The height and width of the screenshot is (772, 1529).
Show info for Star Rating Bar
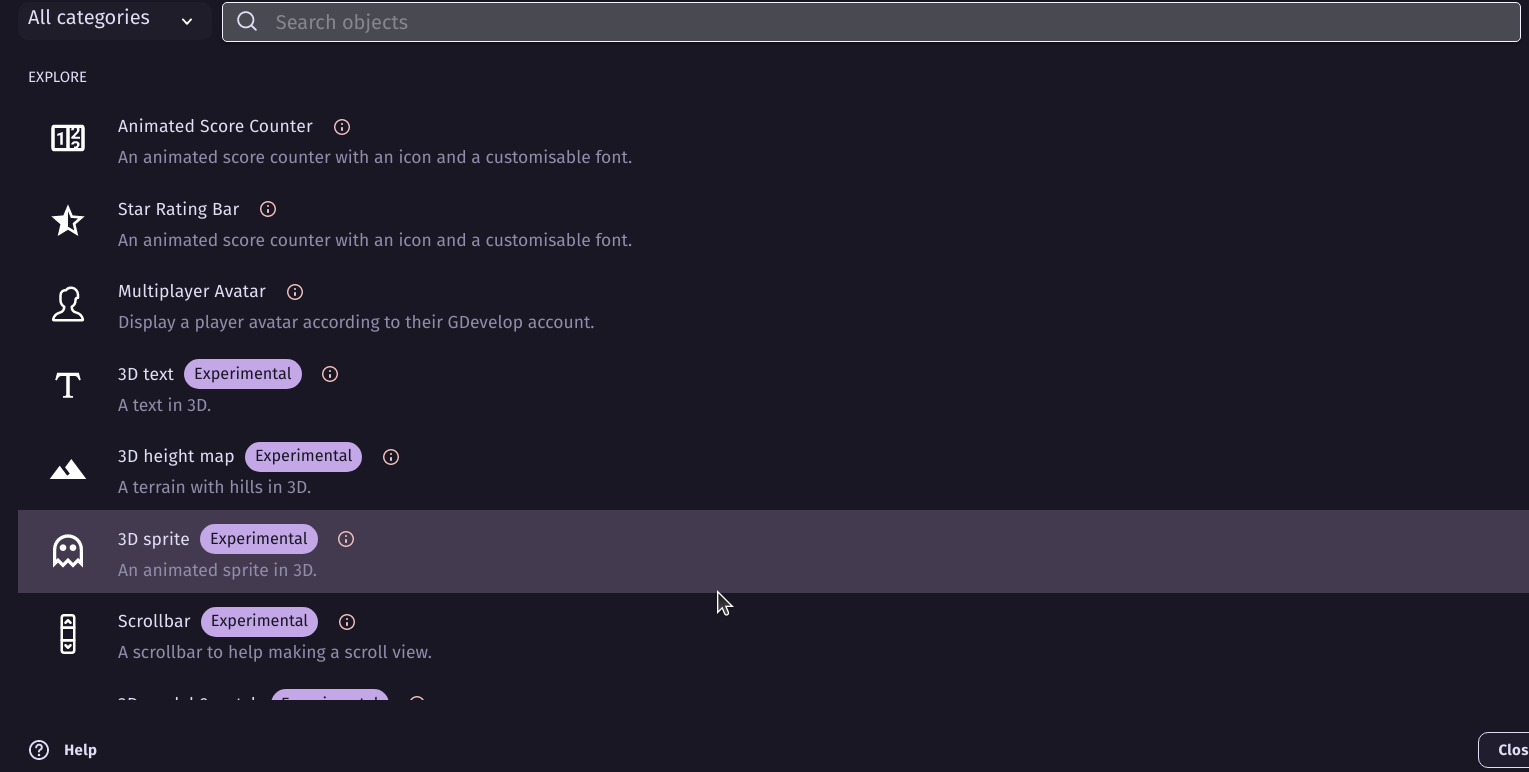(x=268, y=210)
